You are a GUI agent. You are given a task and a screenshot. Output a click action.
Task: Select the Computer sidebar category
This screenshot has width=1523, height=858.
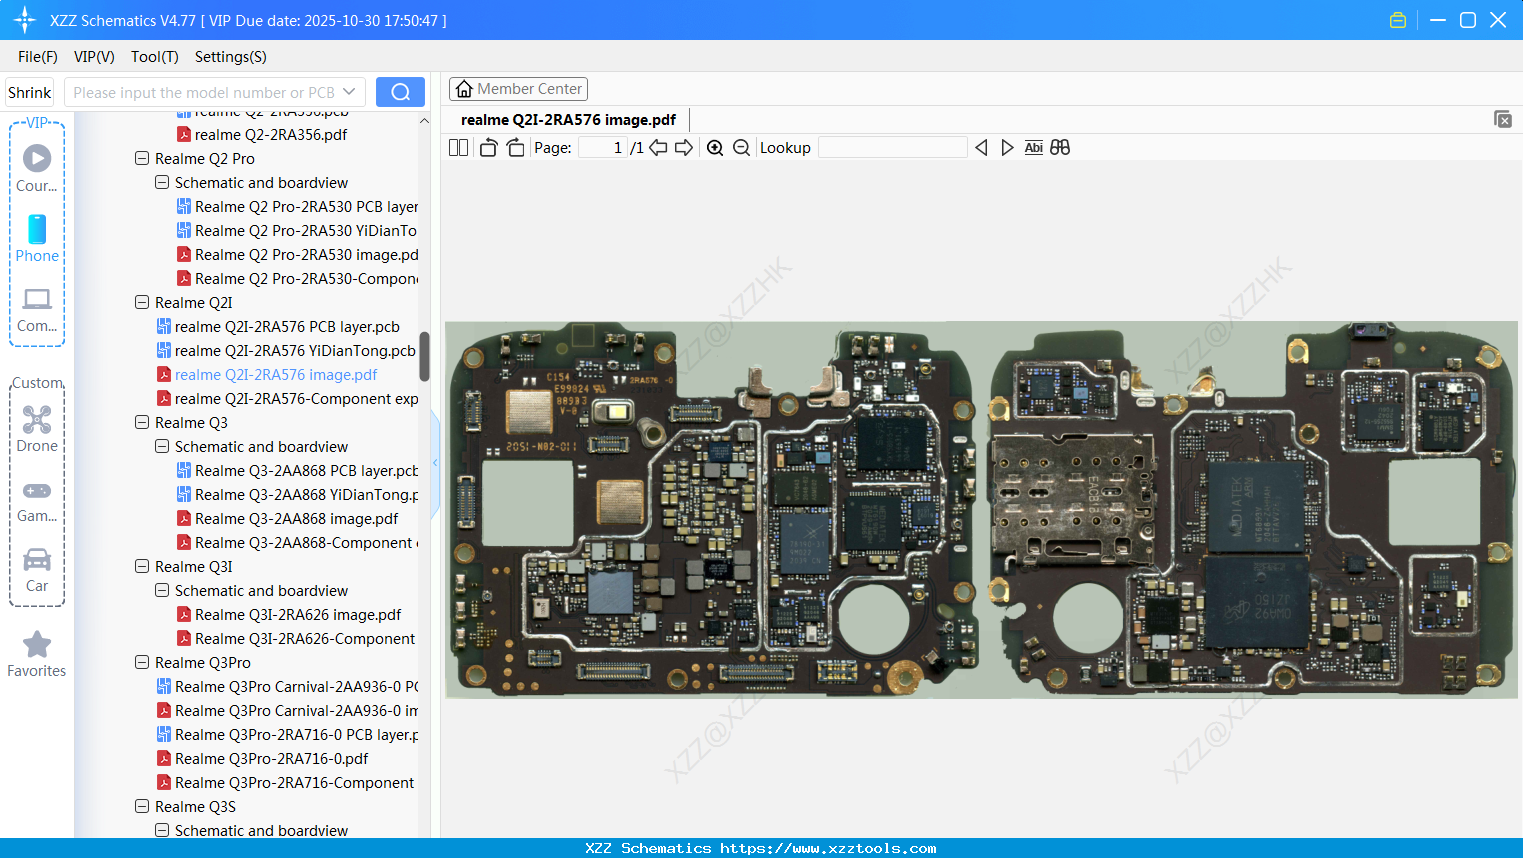(x=37, y=309)
